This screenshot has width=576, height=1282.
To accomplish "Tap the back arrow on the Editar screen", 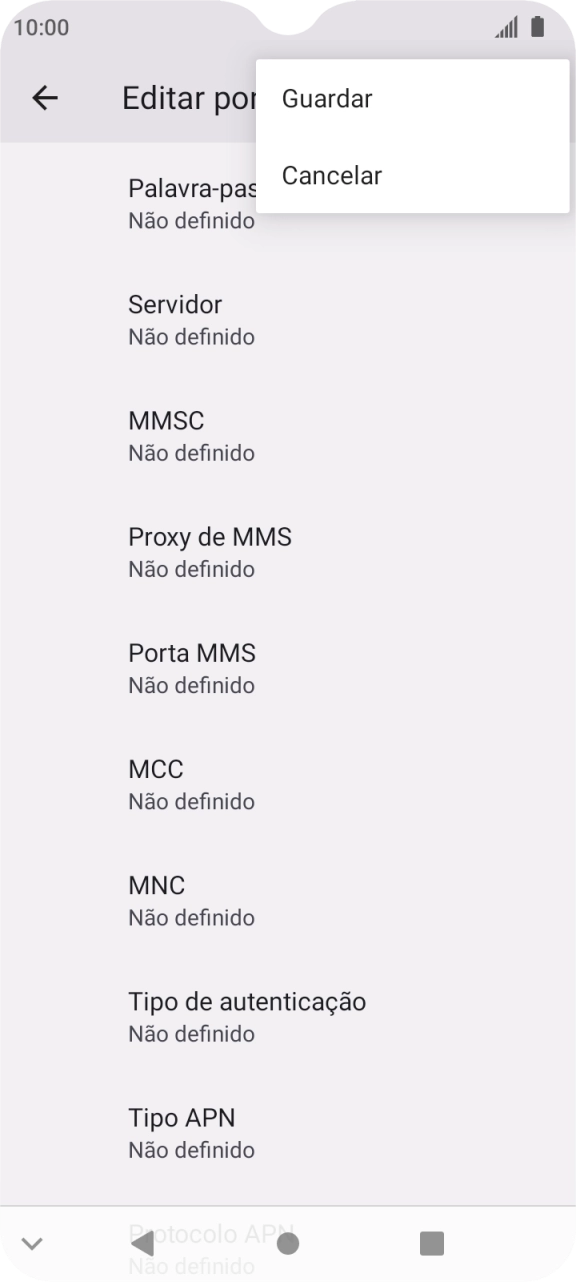I will 44,98.
